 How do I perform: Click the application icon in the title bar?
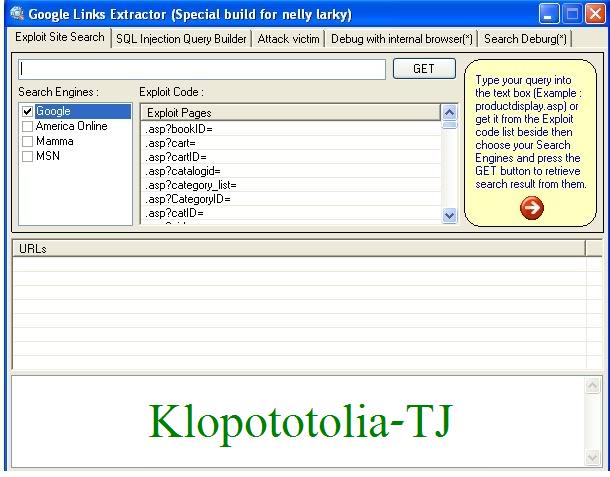(17, 13)
